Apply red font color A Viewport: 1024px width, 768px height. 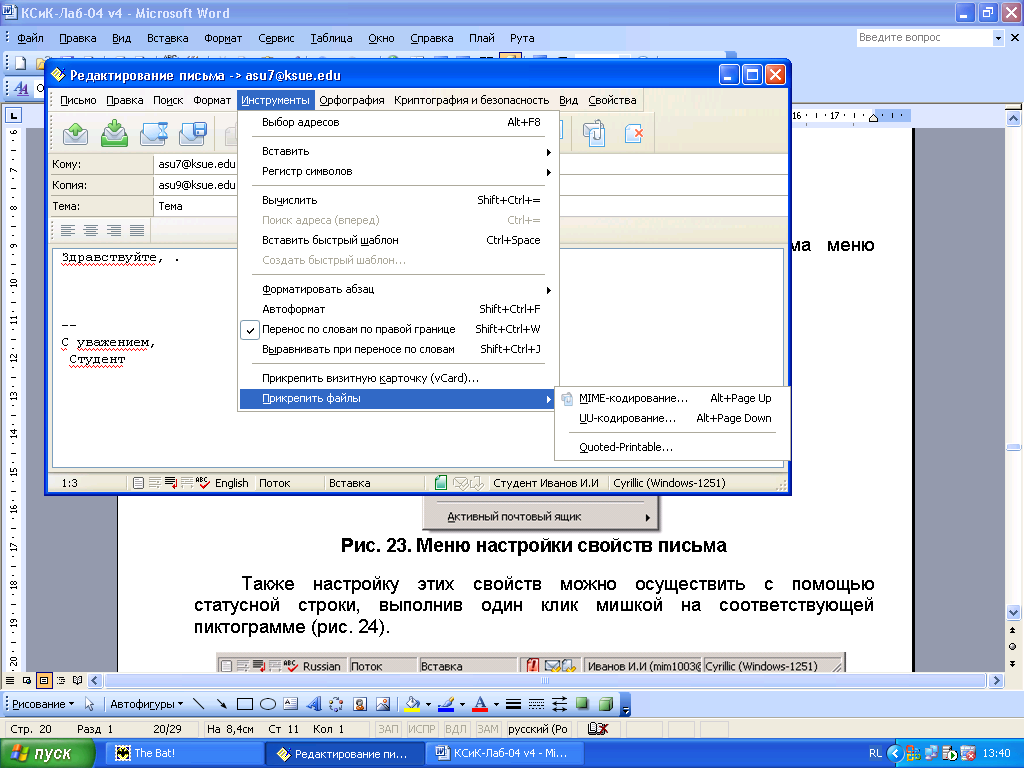click(x=481, y=704)
